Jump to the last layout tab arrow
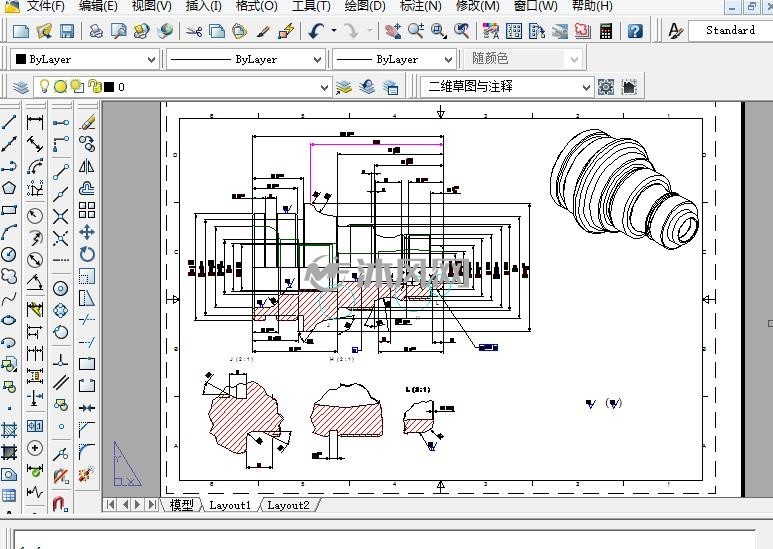 (152, 505)
